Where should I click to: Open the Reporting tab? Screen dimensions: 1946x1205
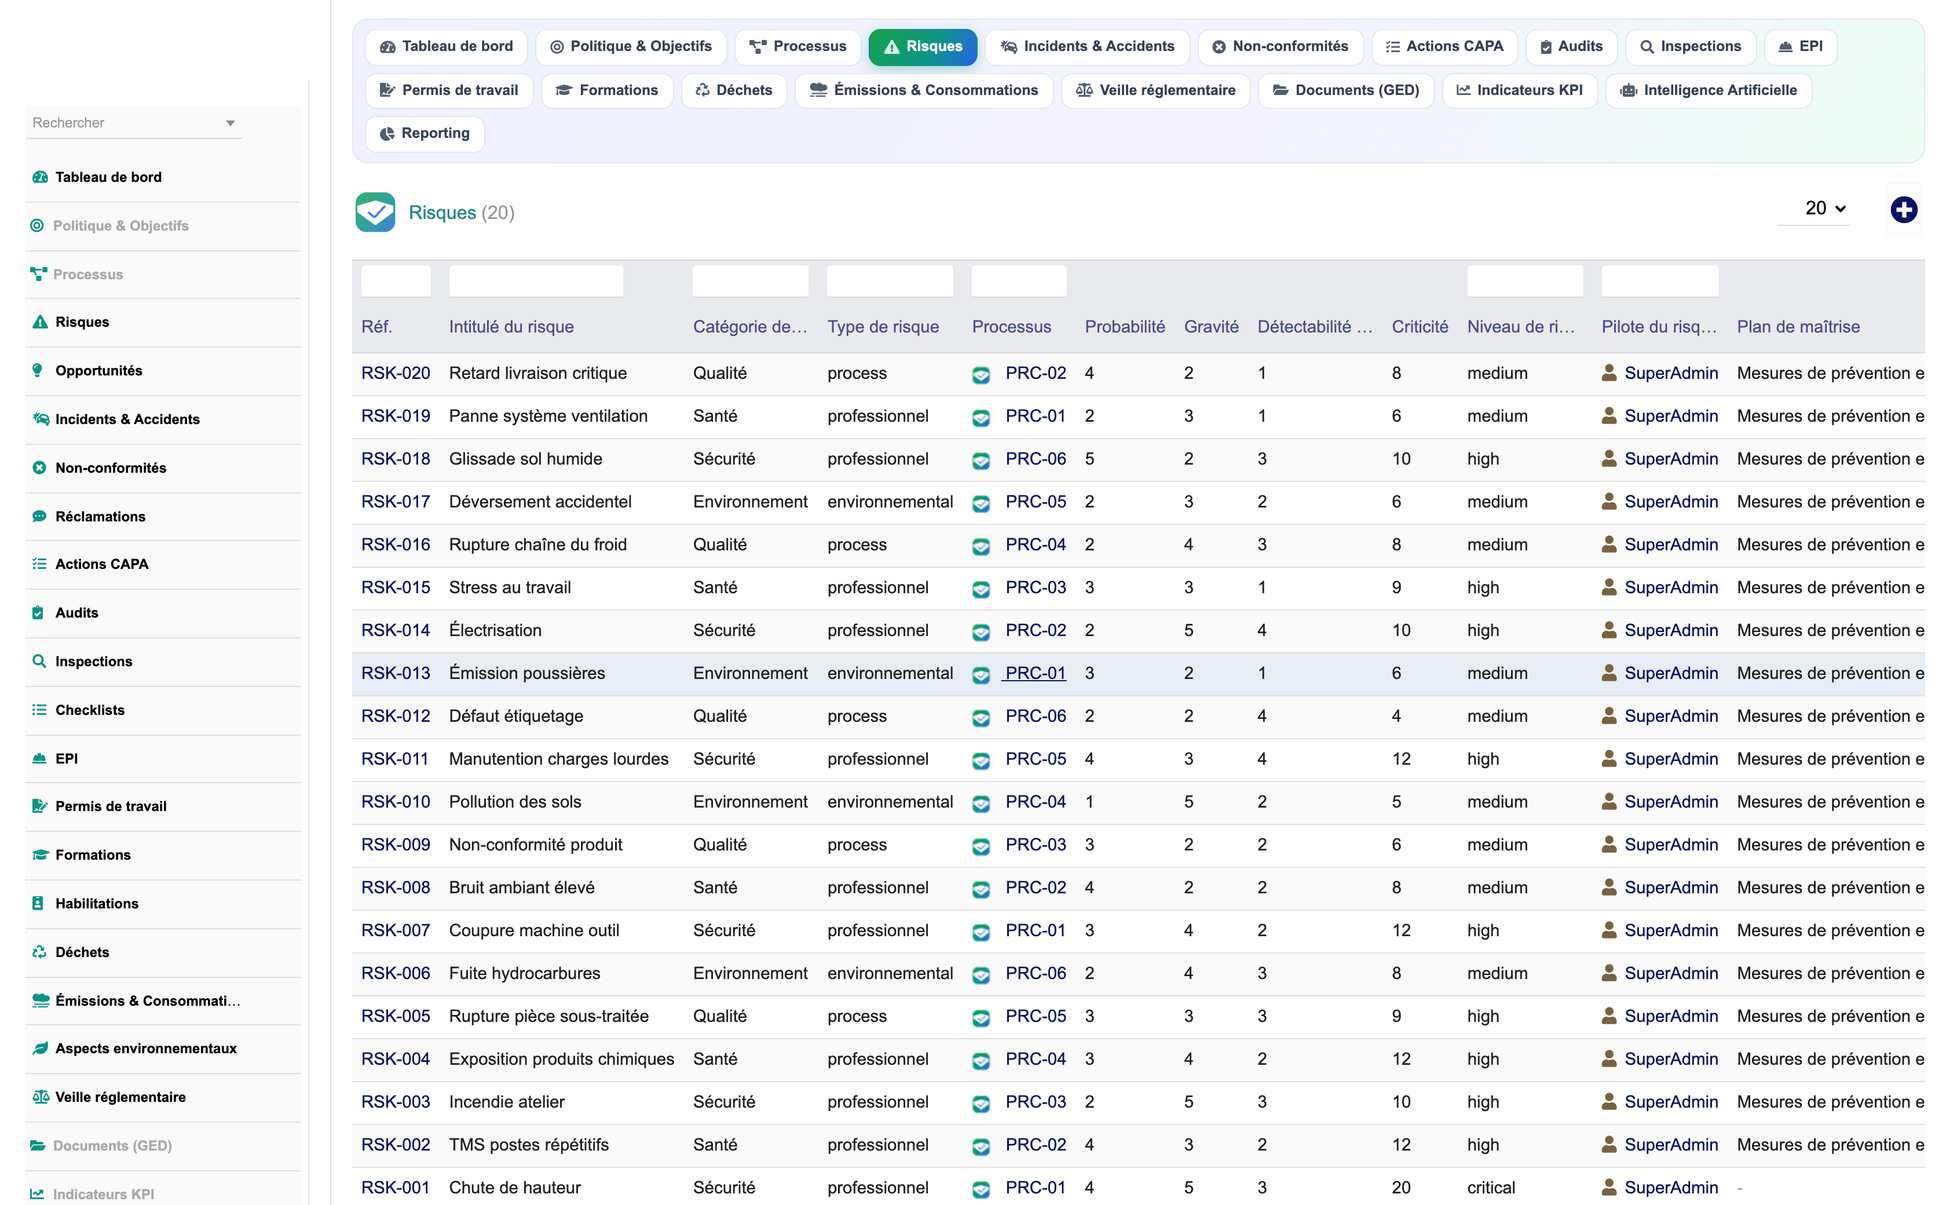(425, 133)
